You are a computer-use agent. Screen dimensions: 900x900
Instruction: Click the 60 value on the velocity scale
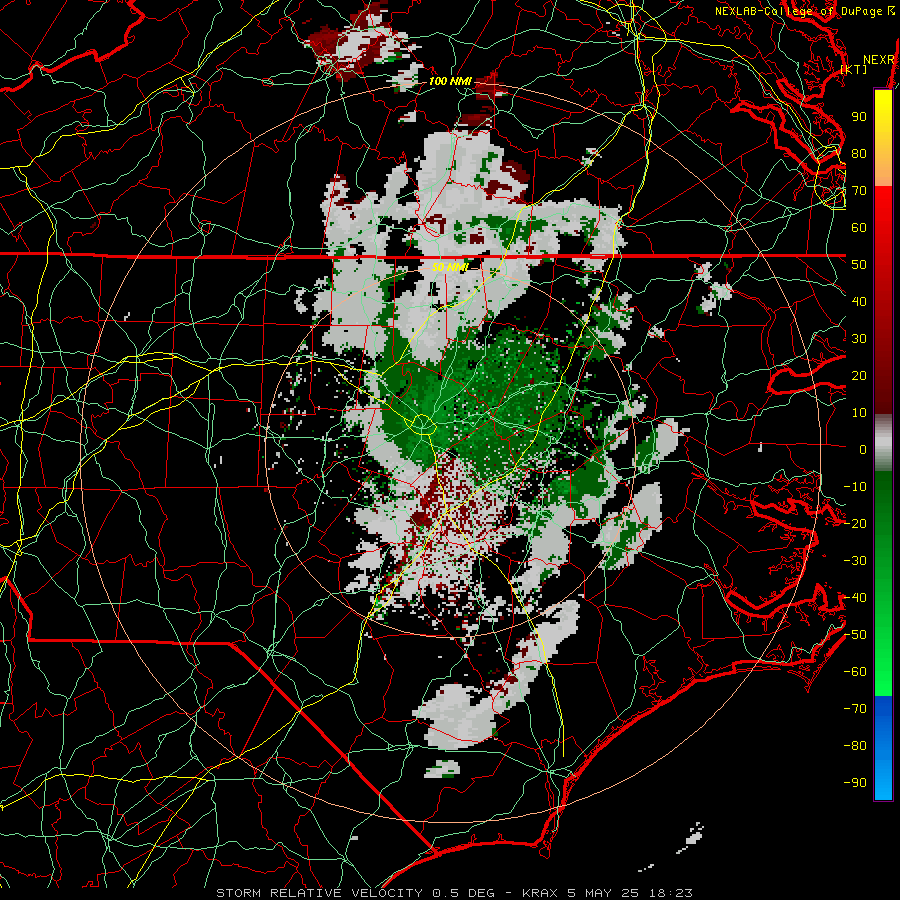click(x=859, y=227)
